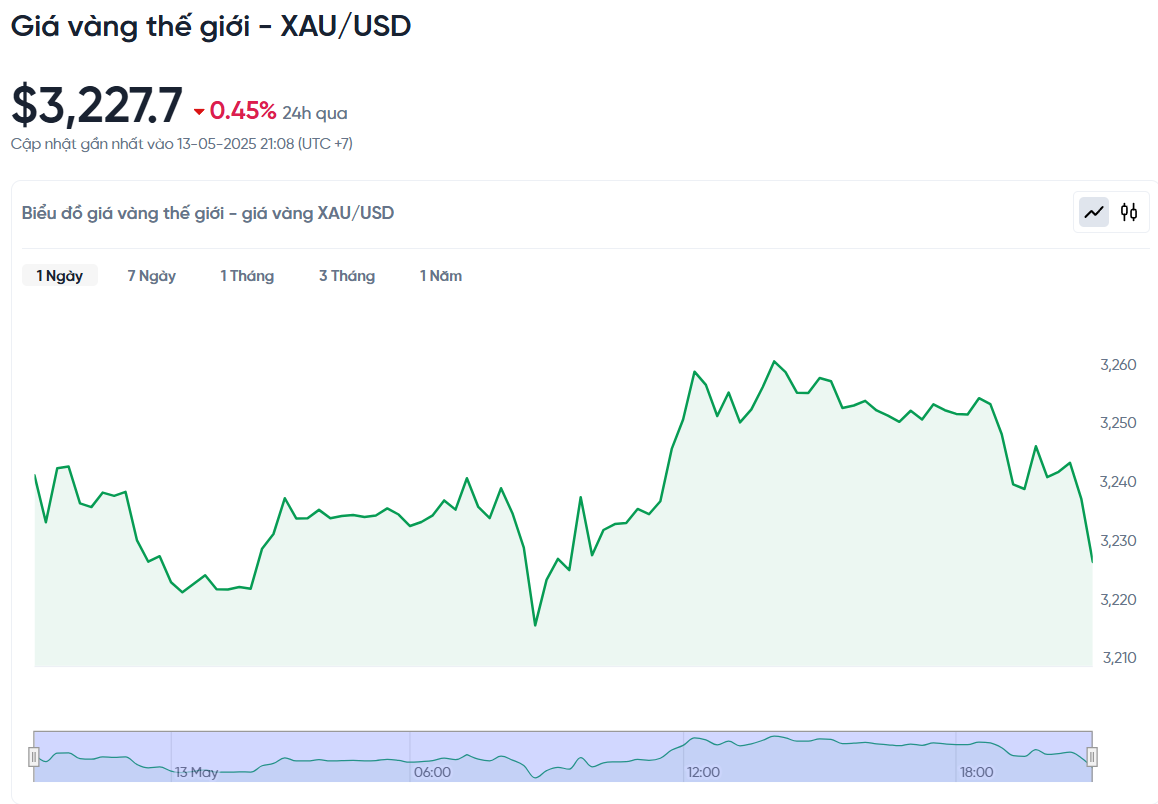Click the 0.45% change percentage

[242, 111]
